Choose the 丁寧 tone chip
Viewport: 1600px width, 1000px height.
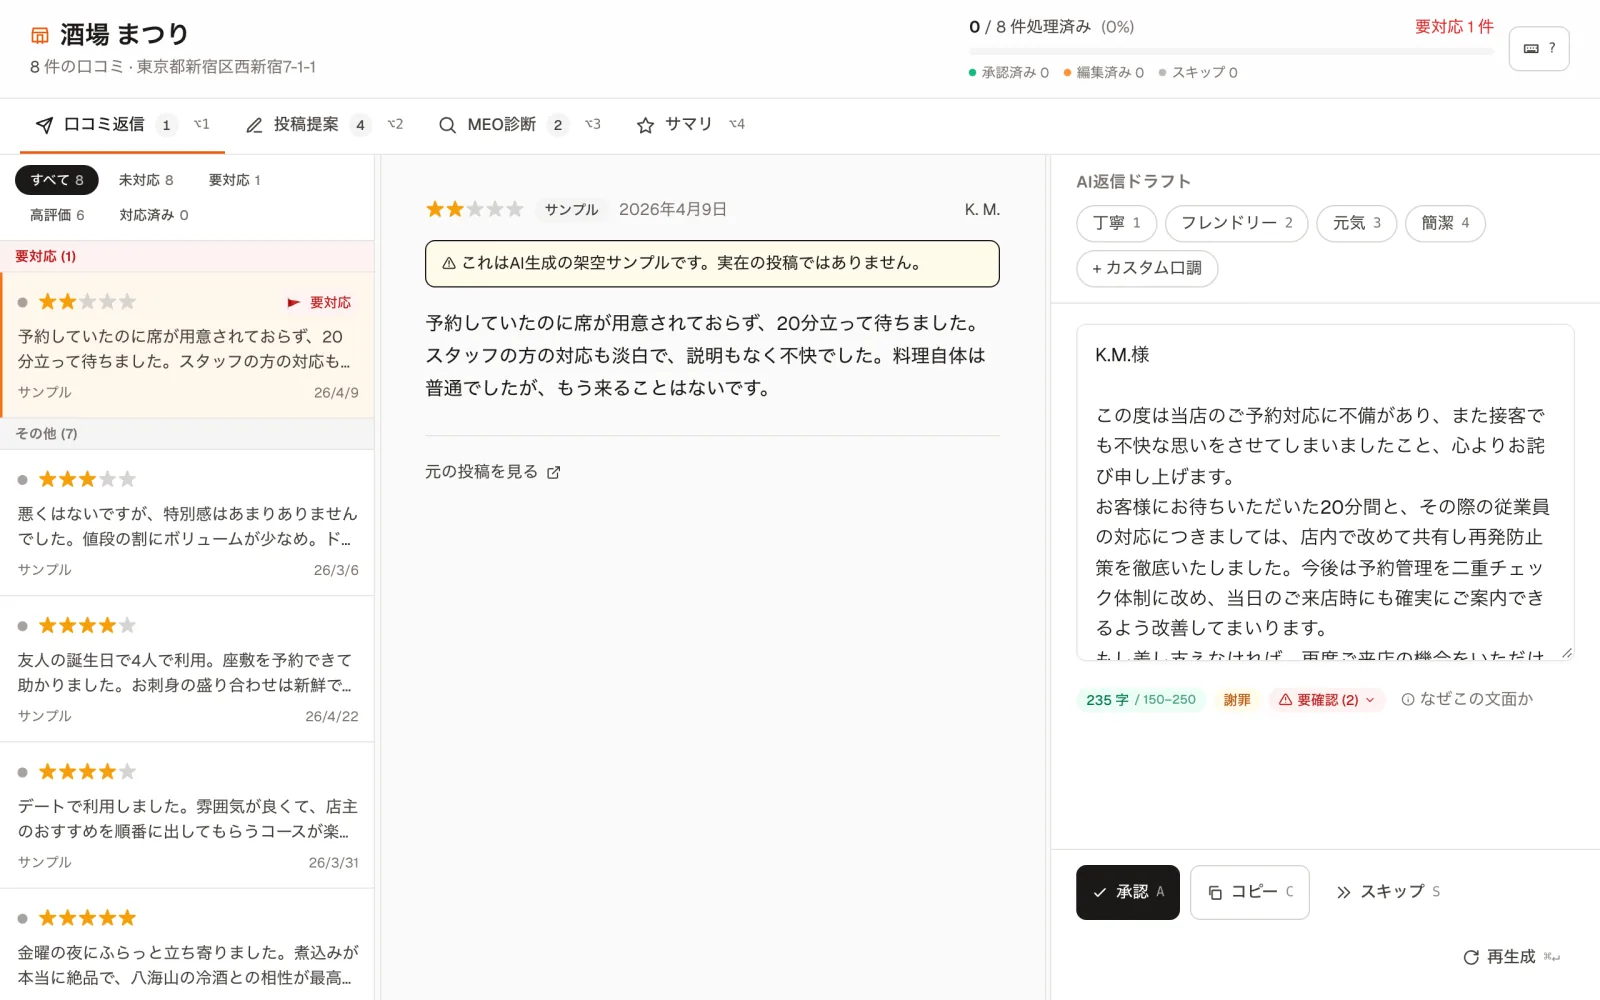1116,223
